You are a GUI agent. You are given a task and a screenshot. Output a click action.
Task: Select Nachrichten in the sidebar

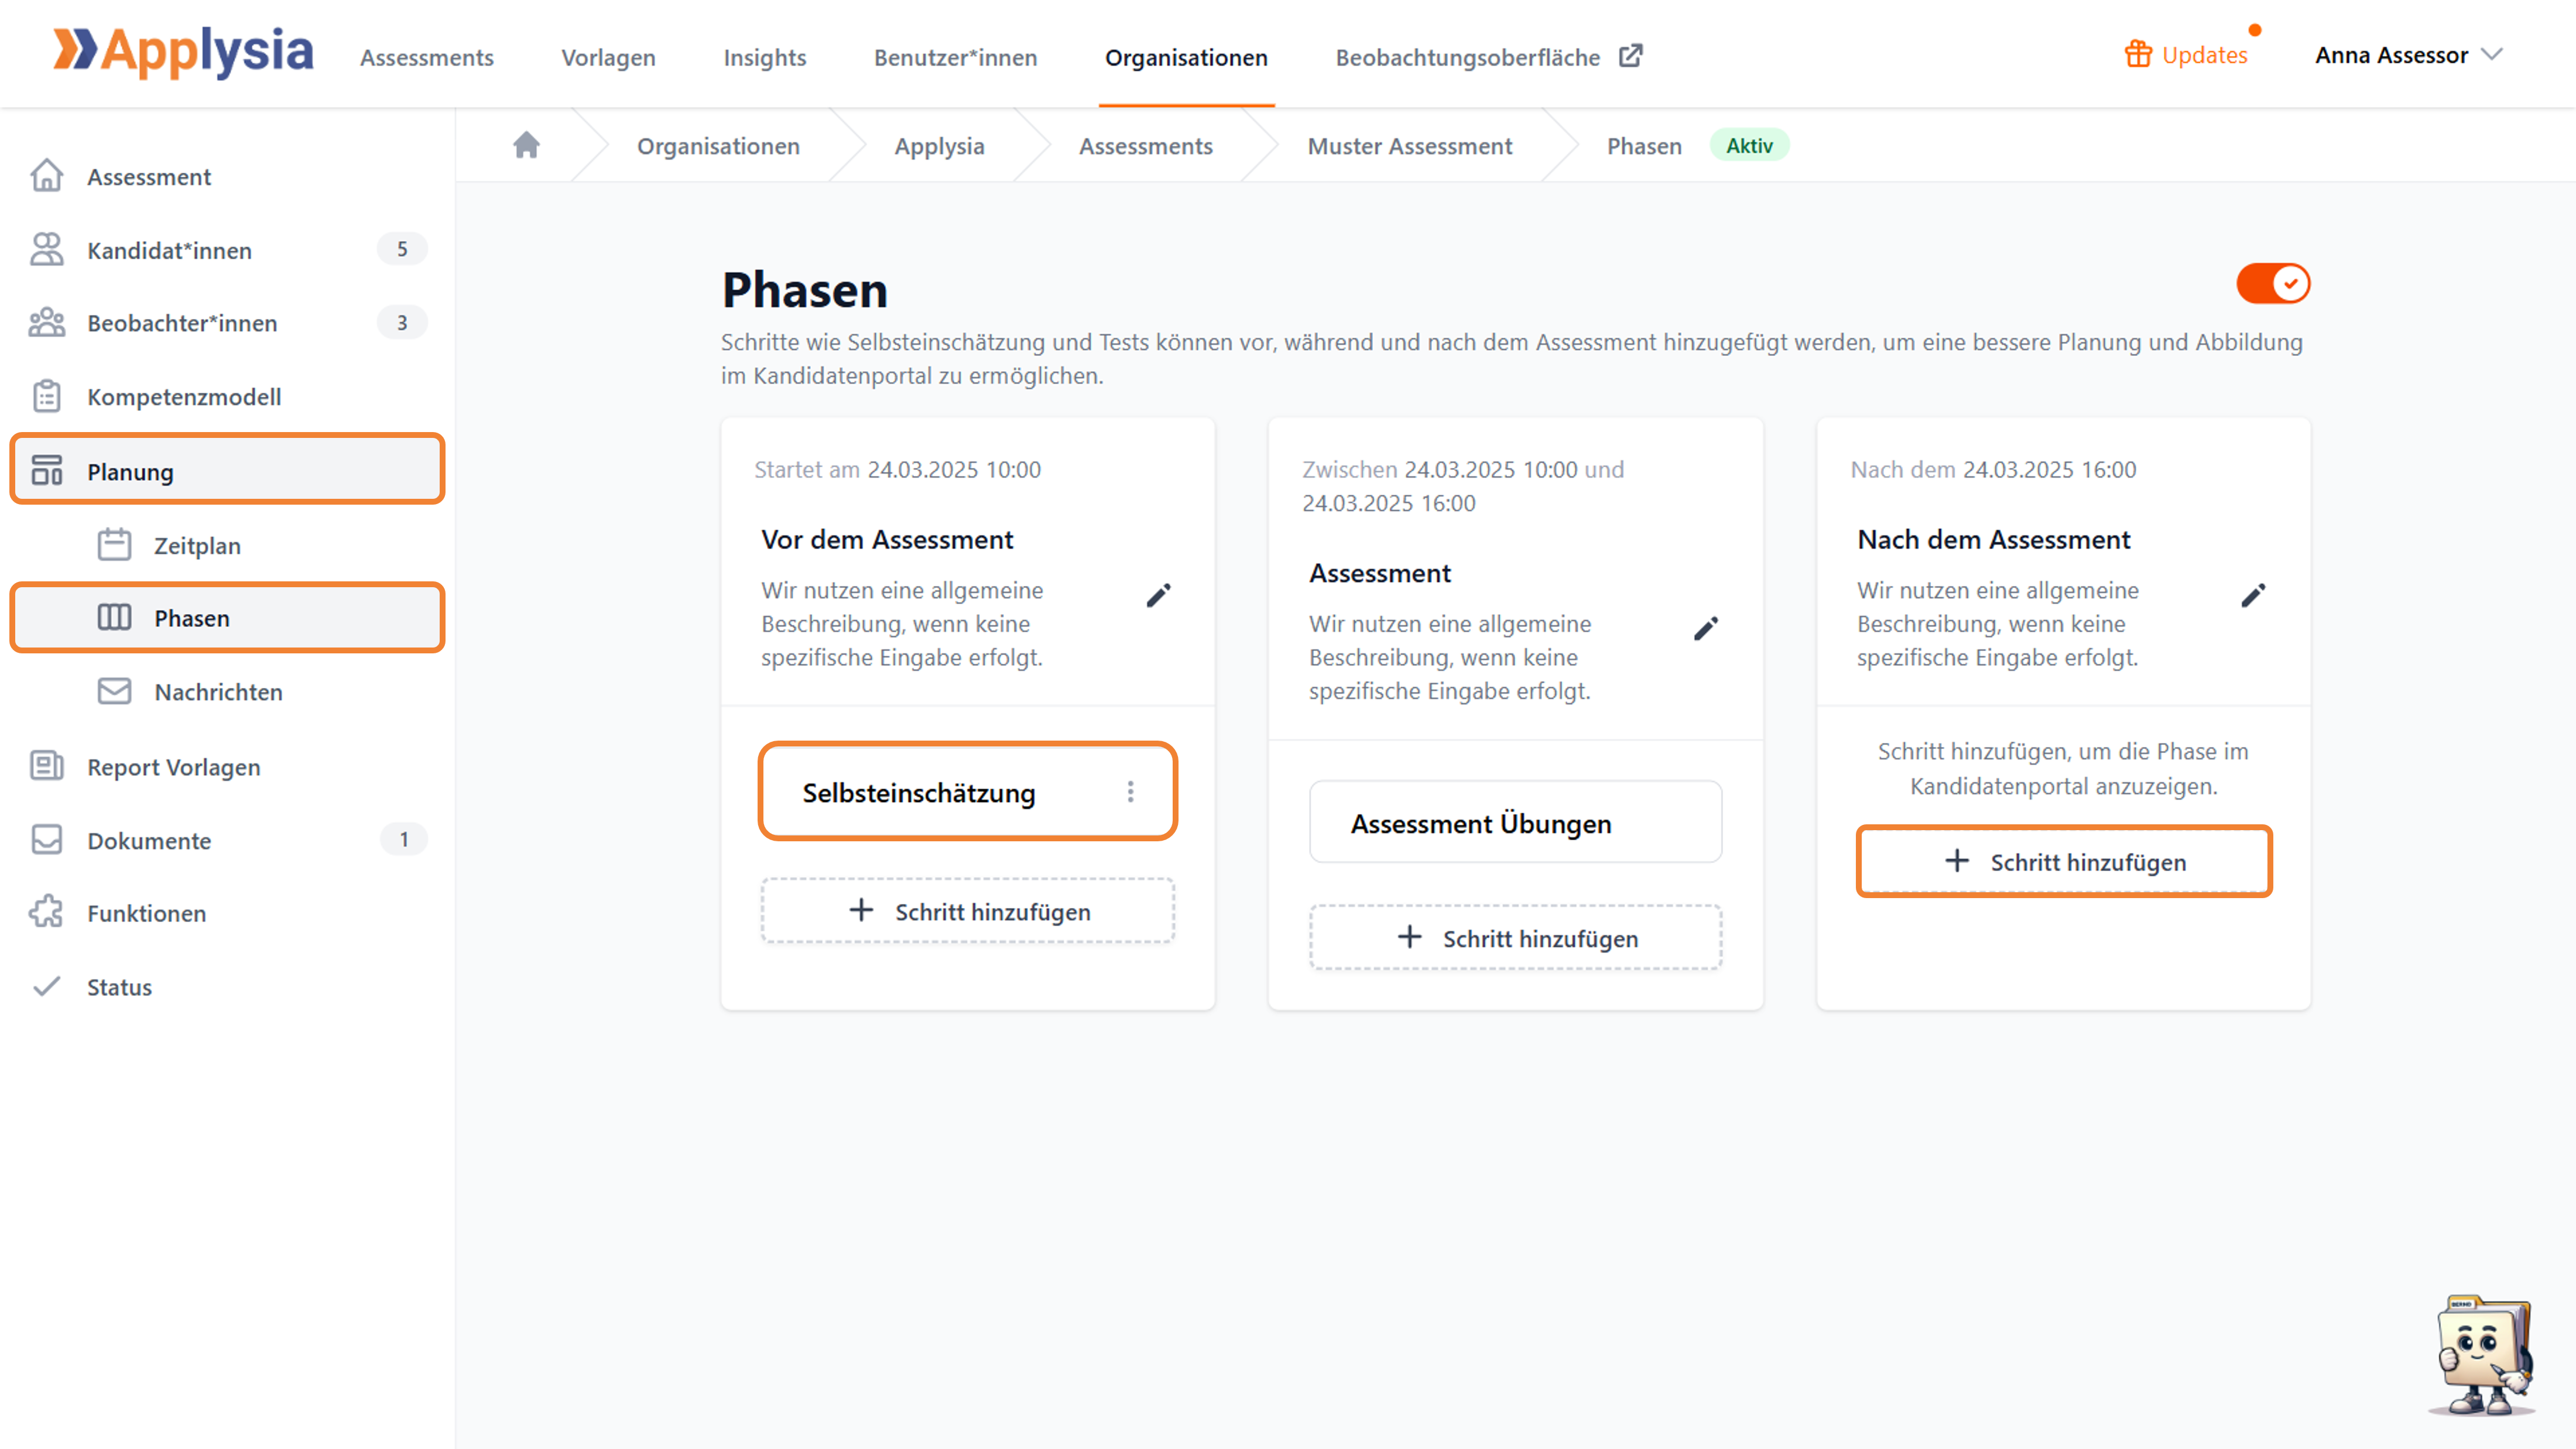point(227,691)
